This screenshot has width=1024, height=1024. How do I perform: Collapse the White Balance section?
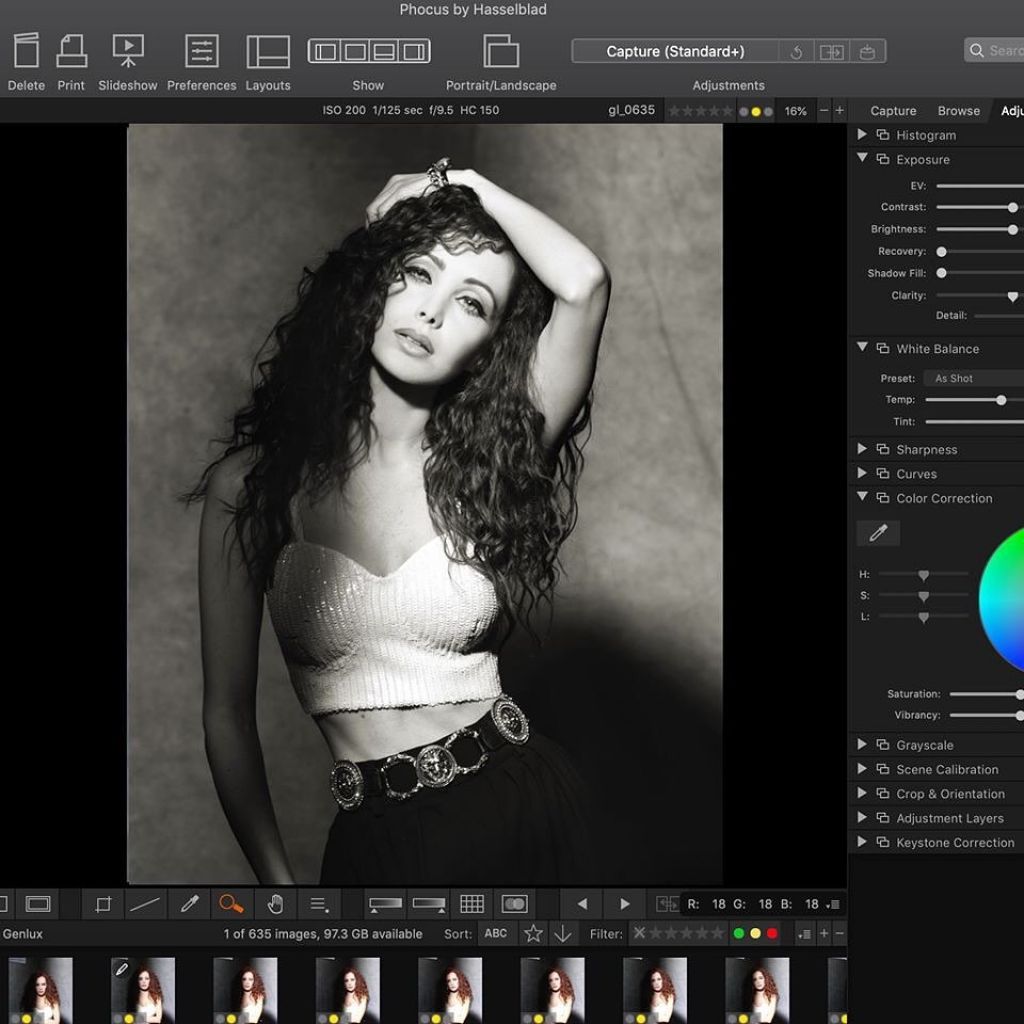click(862, 348)
